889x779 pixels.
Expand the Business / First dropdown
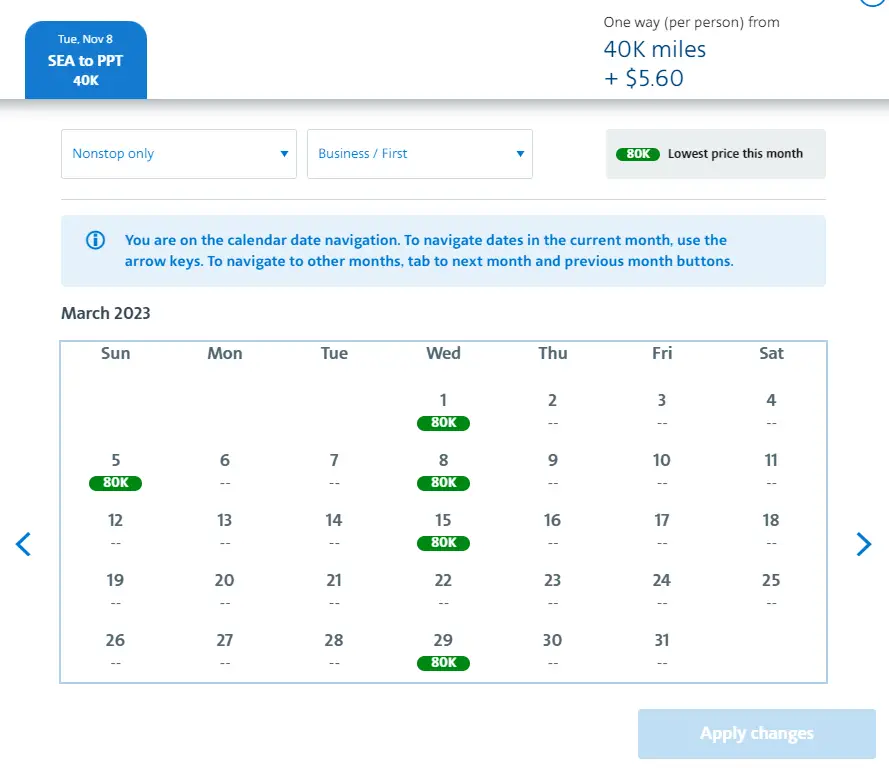pos(420,154)
